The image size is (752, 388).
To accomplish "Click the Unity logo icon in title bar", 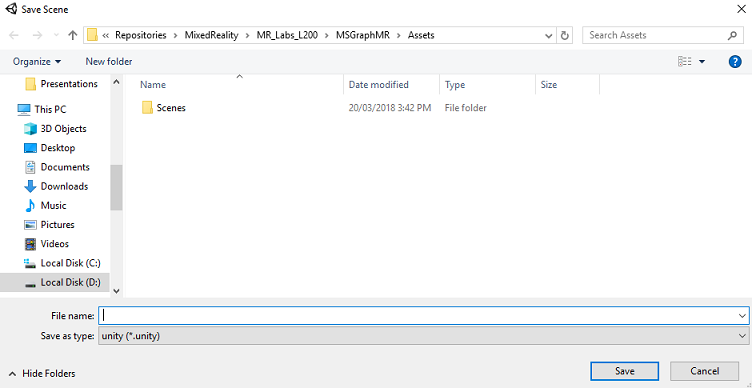I will pos(11,9).
